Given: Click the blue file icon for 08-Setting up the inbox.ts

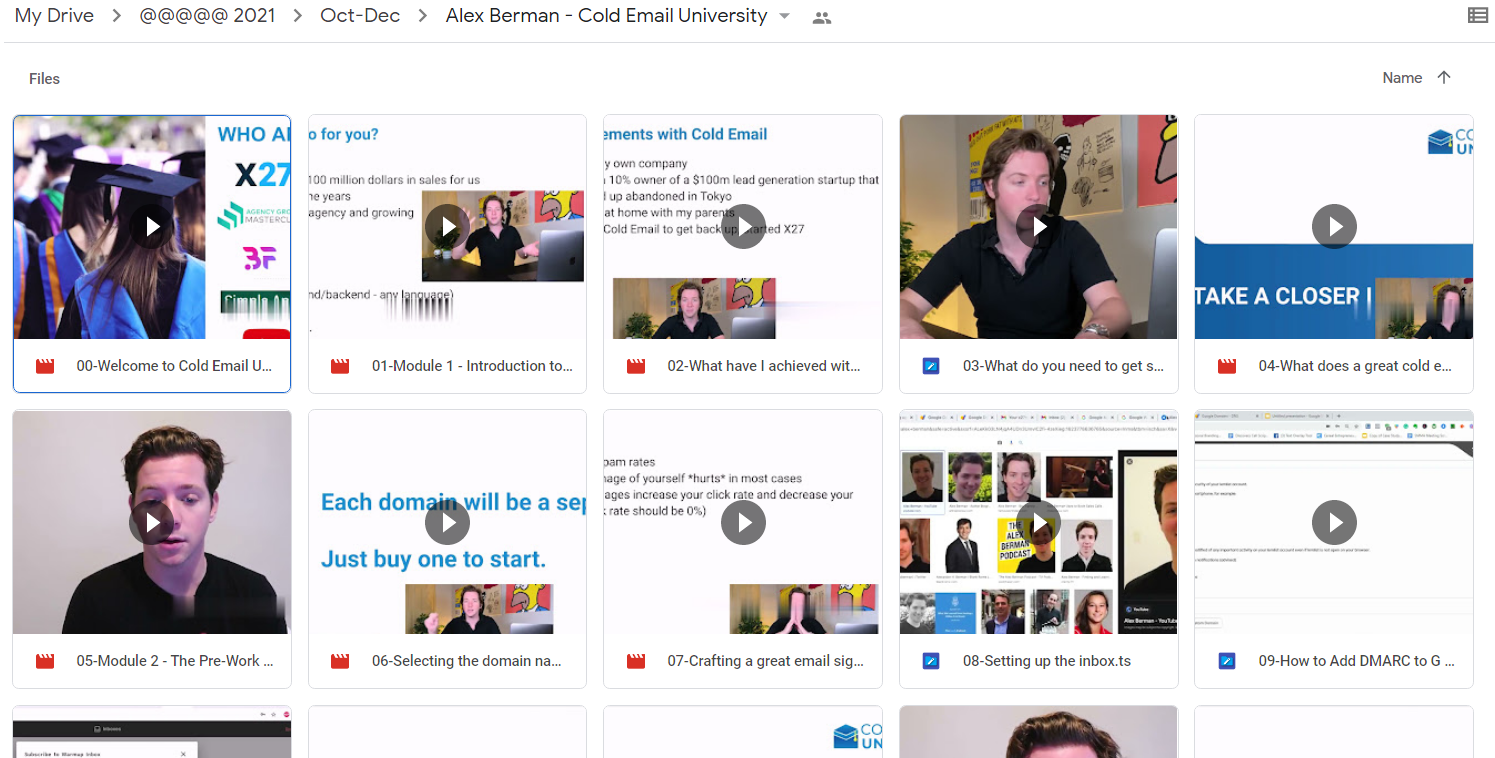Looking at the screenshot, I should point(931,661).
